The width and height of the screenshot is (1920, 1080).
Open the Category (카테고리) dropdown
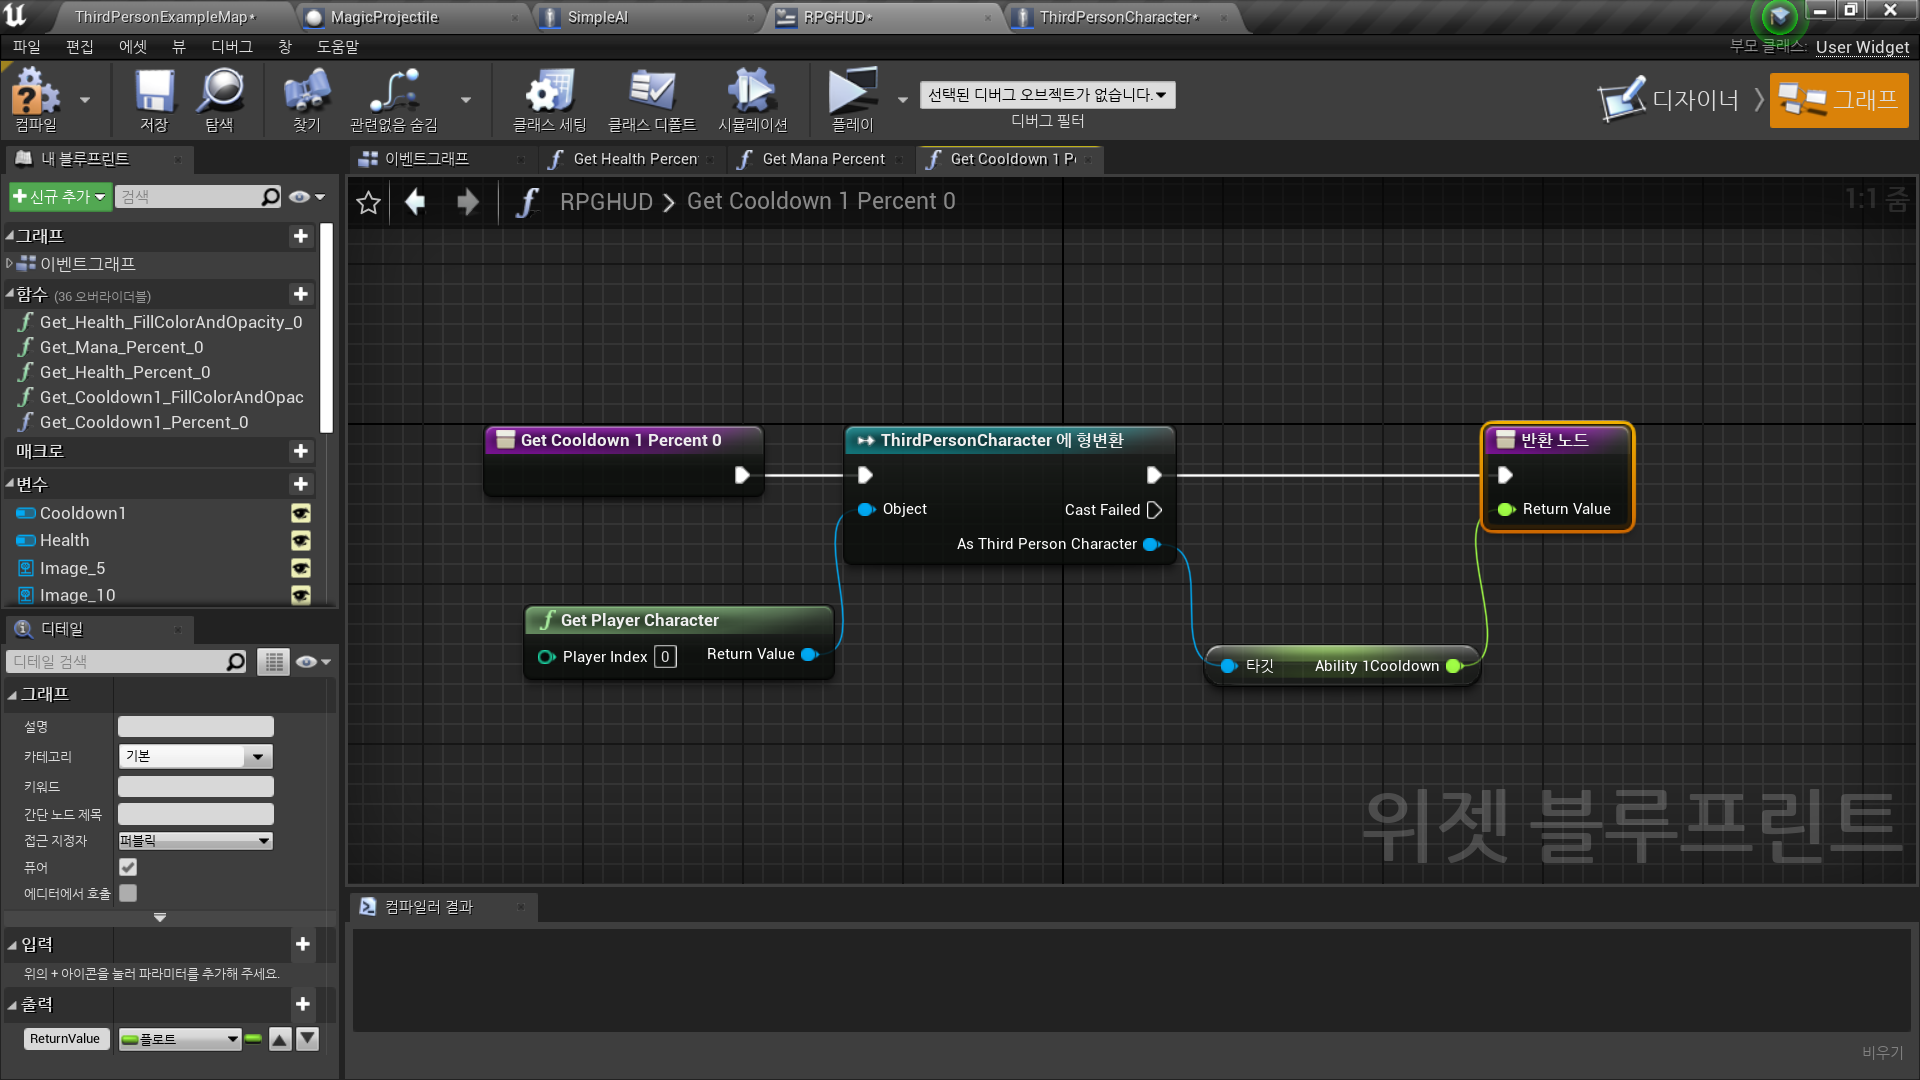point(195,757)
